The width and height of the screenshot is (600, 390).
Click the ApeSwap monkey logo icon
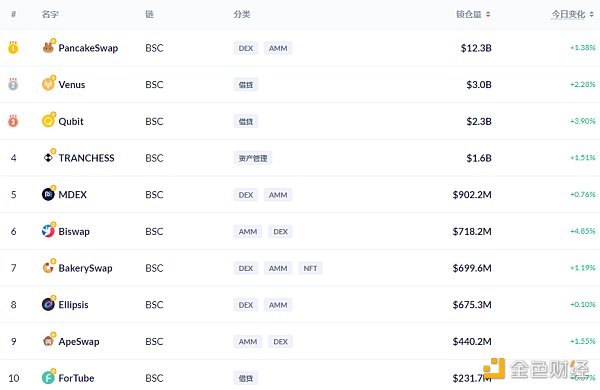pyautogui.click(x=48, y=341)
